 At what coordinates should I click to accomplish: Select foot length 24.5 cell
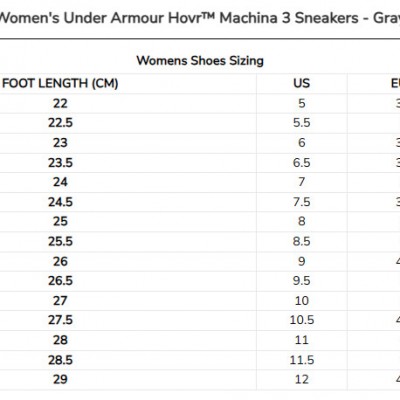pos(60,202)
